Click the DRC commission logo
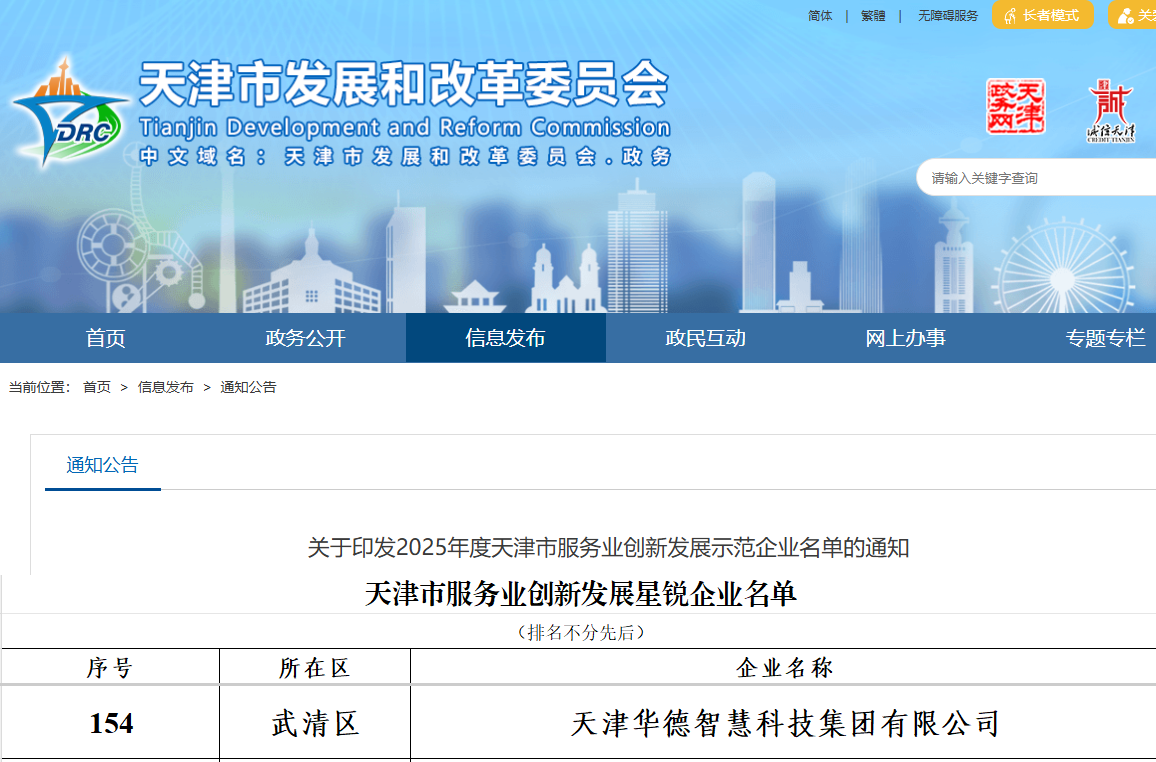 (70, 112)
